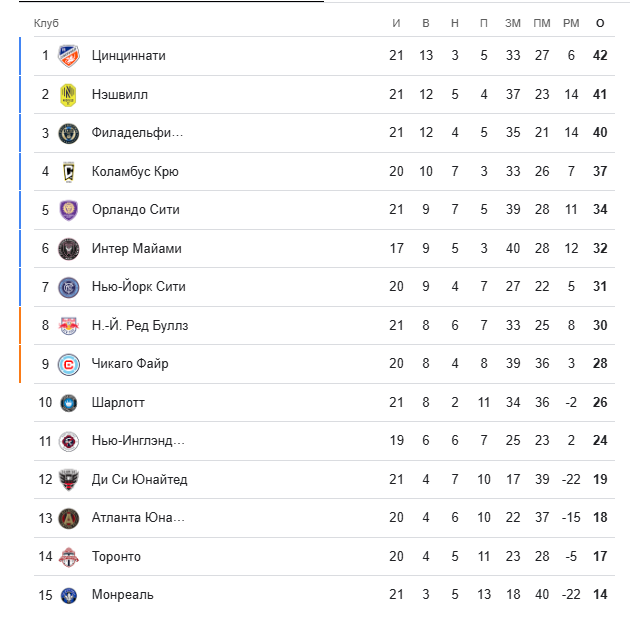Click the РМ goal difference header

coord(571,23)
